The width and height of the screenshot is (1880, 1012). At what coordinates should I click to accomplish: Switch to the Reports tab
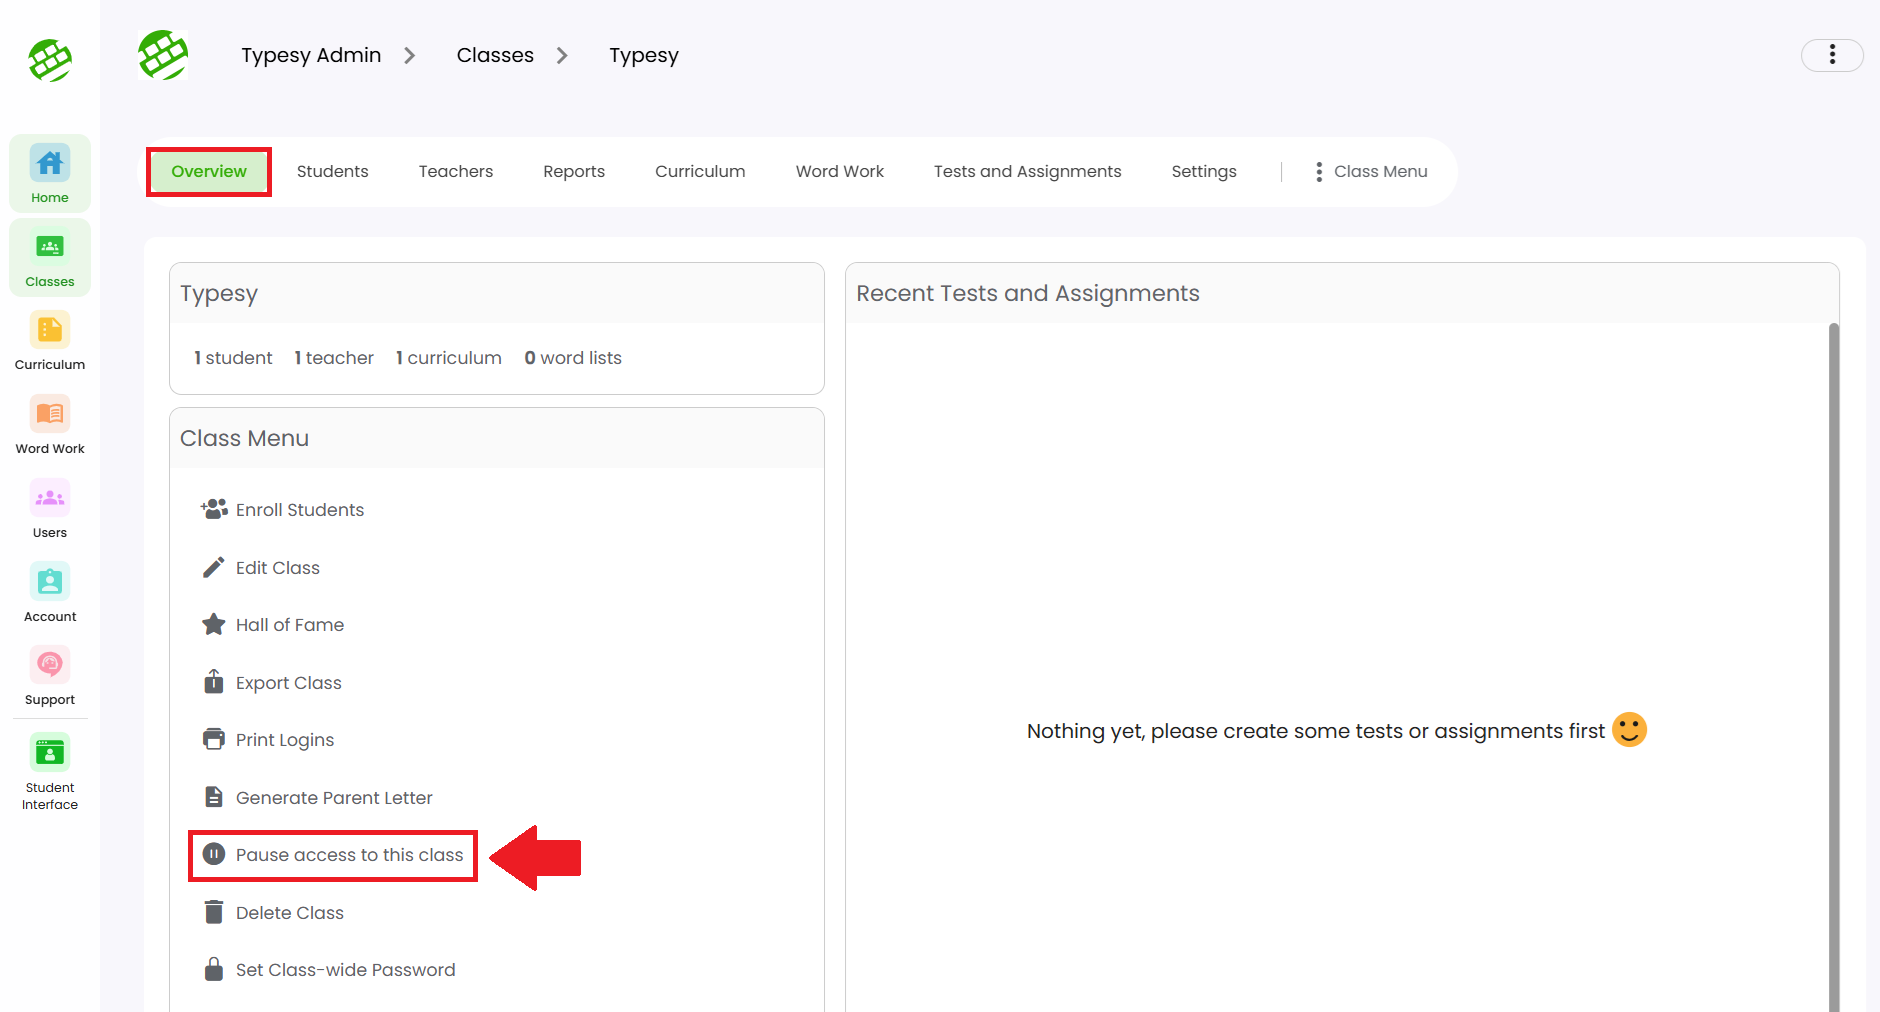tap(574, 171)
